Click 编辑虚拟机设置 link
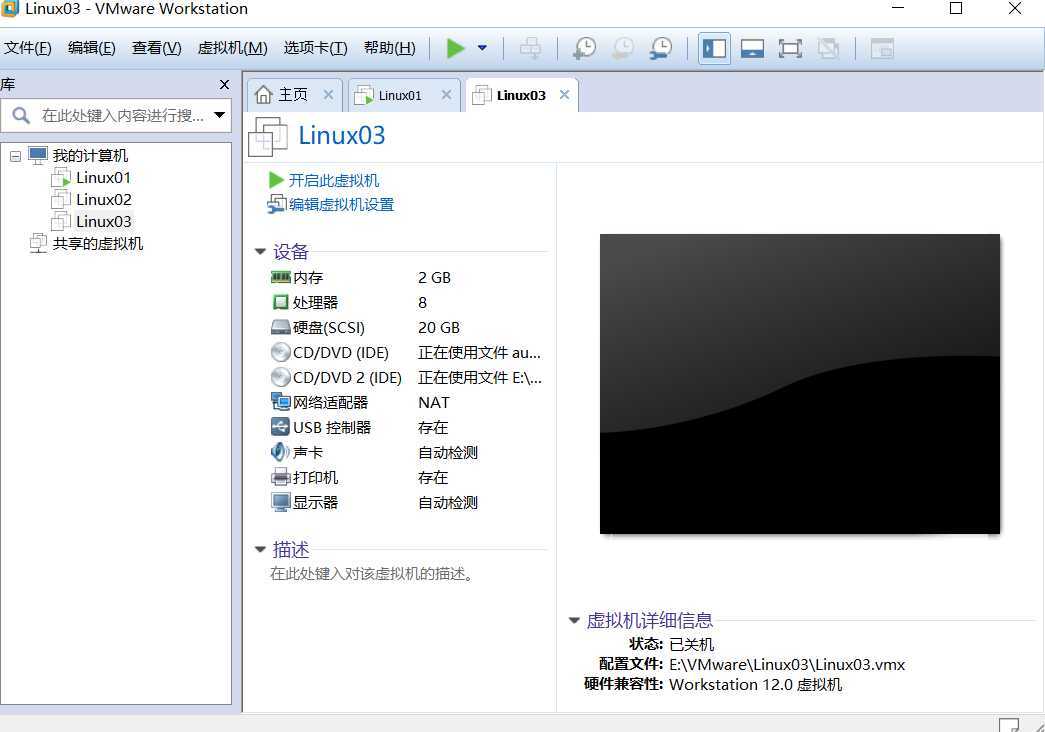Image resolution: width=1045 pixels, height=732 pixels. click(341, 204)
